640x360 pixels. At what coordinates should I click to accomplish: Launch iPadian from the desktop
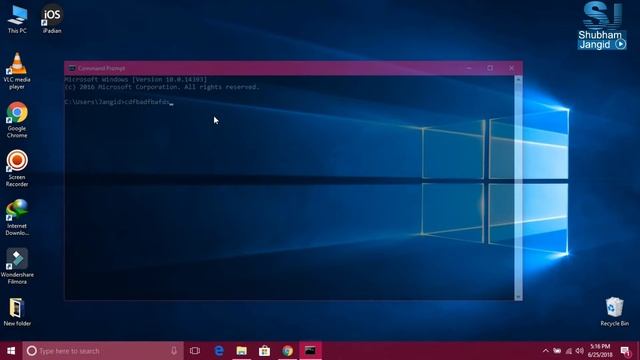[52, 20]
